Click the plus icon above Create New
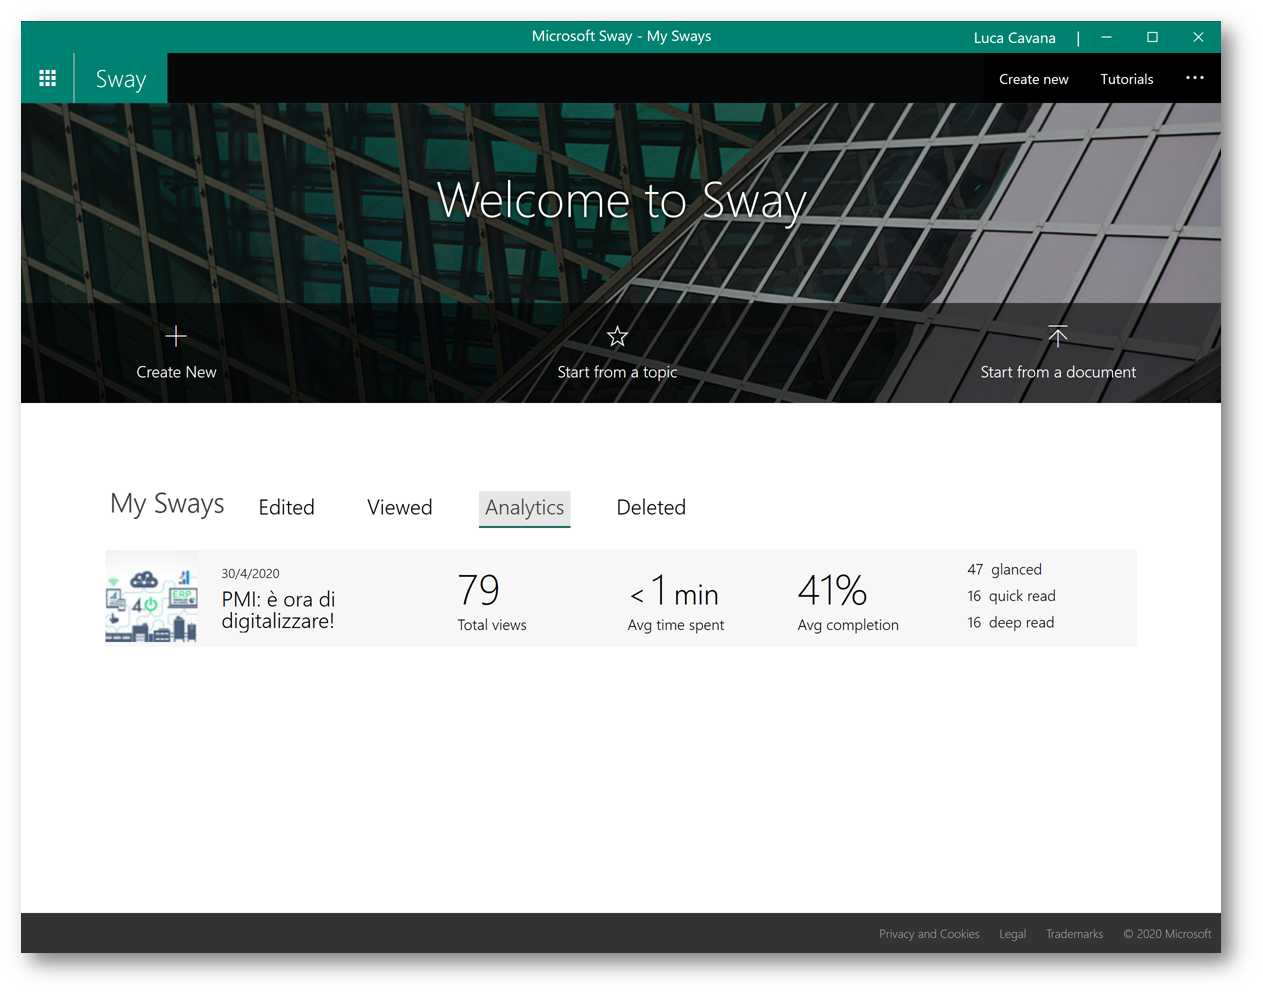Screen dimensions: 1263x995 tap(176, 337)
